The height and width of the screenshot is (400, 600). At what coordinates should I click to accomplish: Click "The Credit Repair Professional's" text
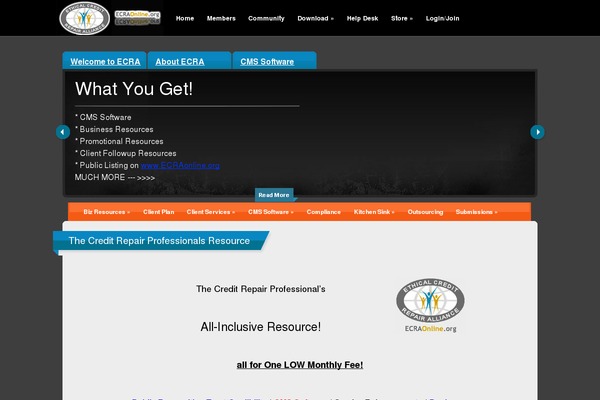point(261,289)
